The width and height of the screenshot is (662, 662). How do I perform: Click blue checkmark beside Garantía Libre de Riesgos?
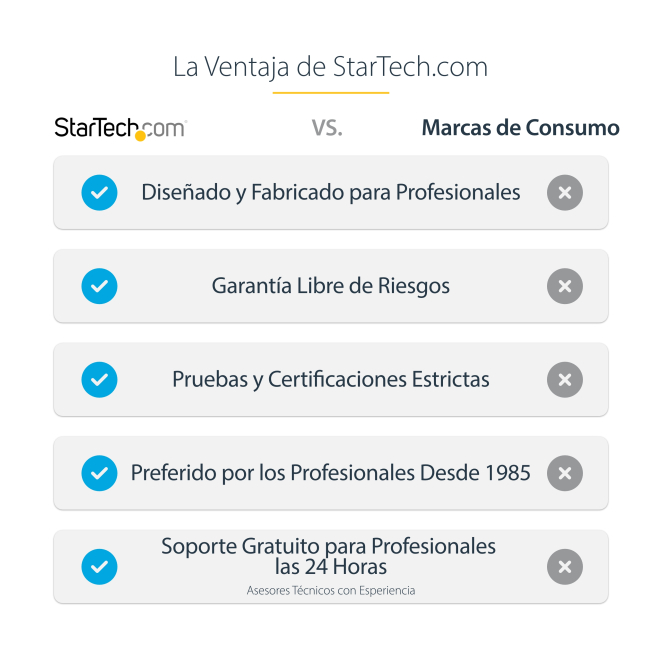99,286
